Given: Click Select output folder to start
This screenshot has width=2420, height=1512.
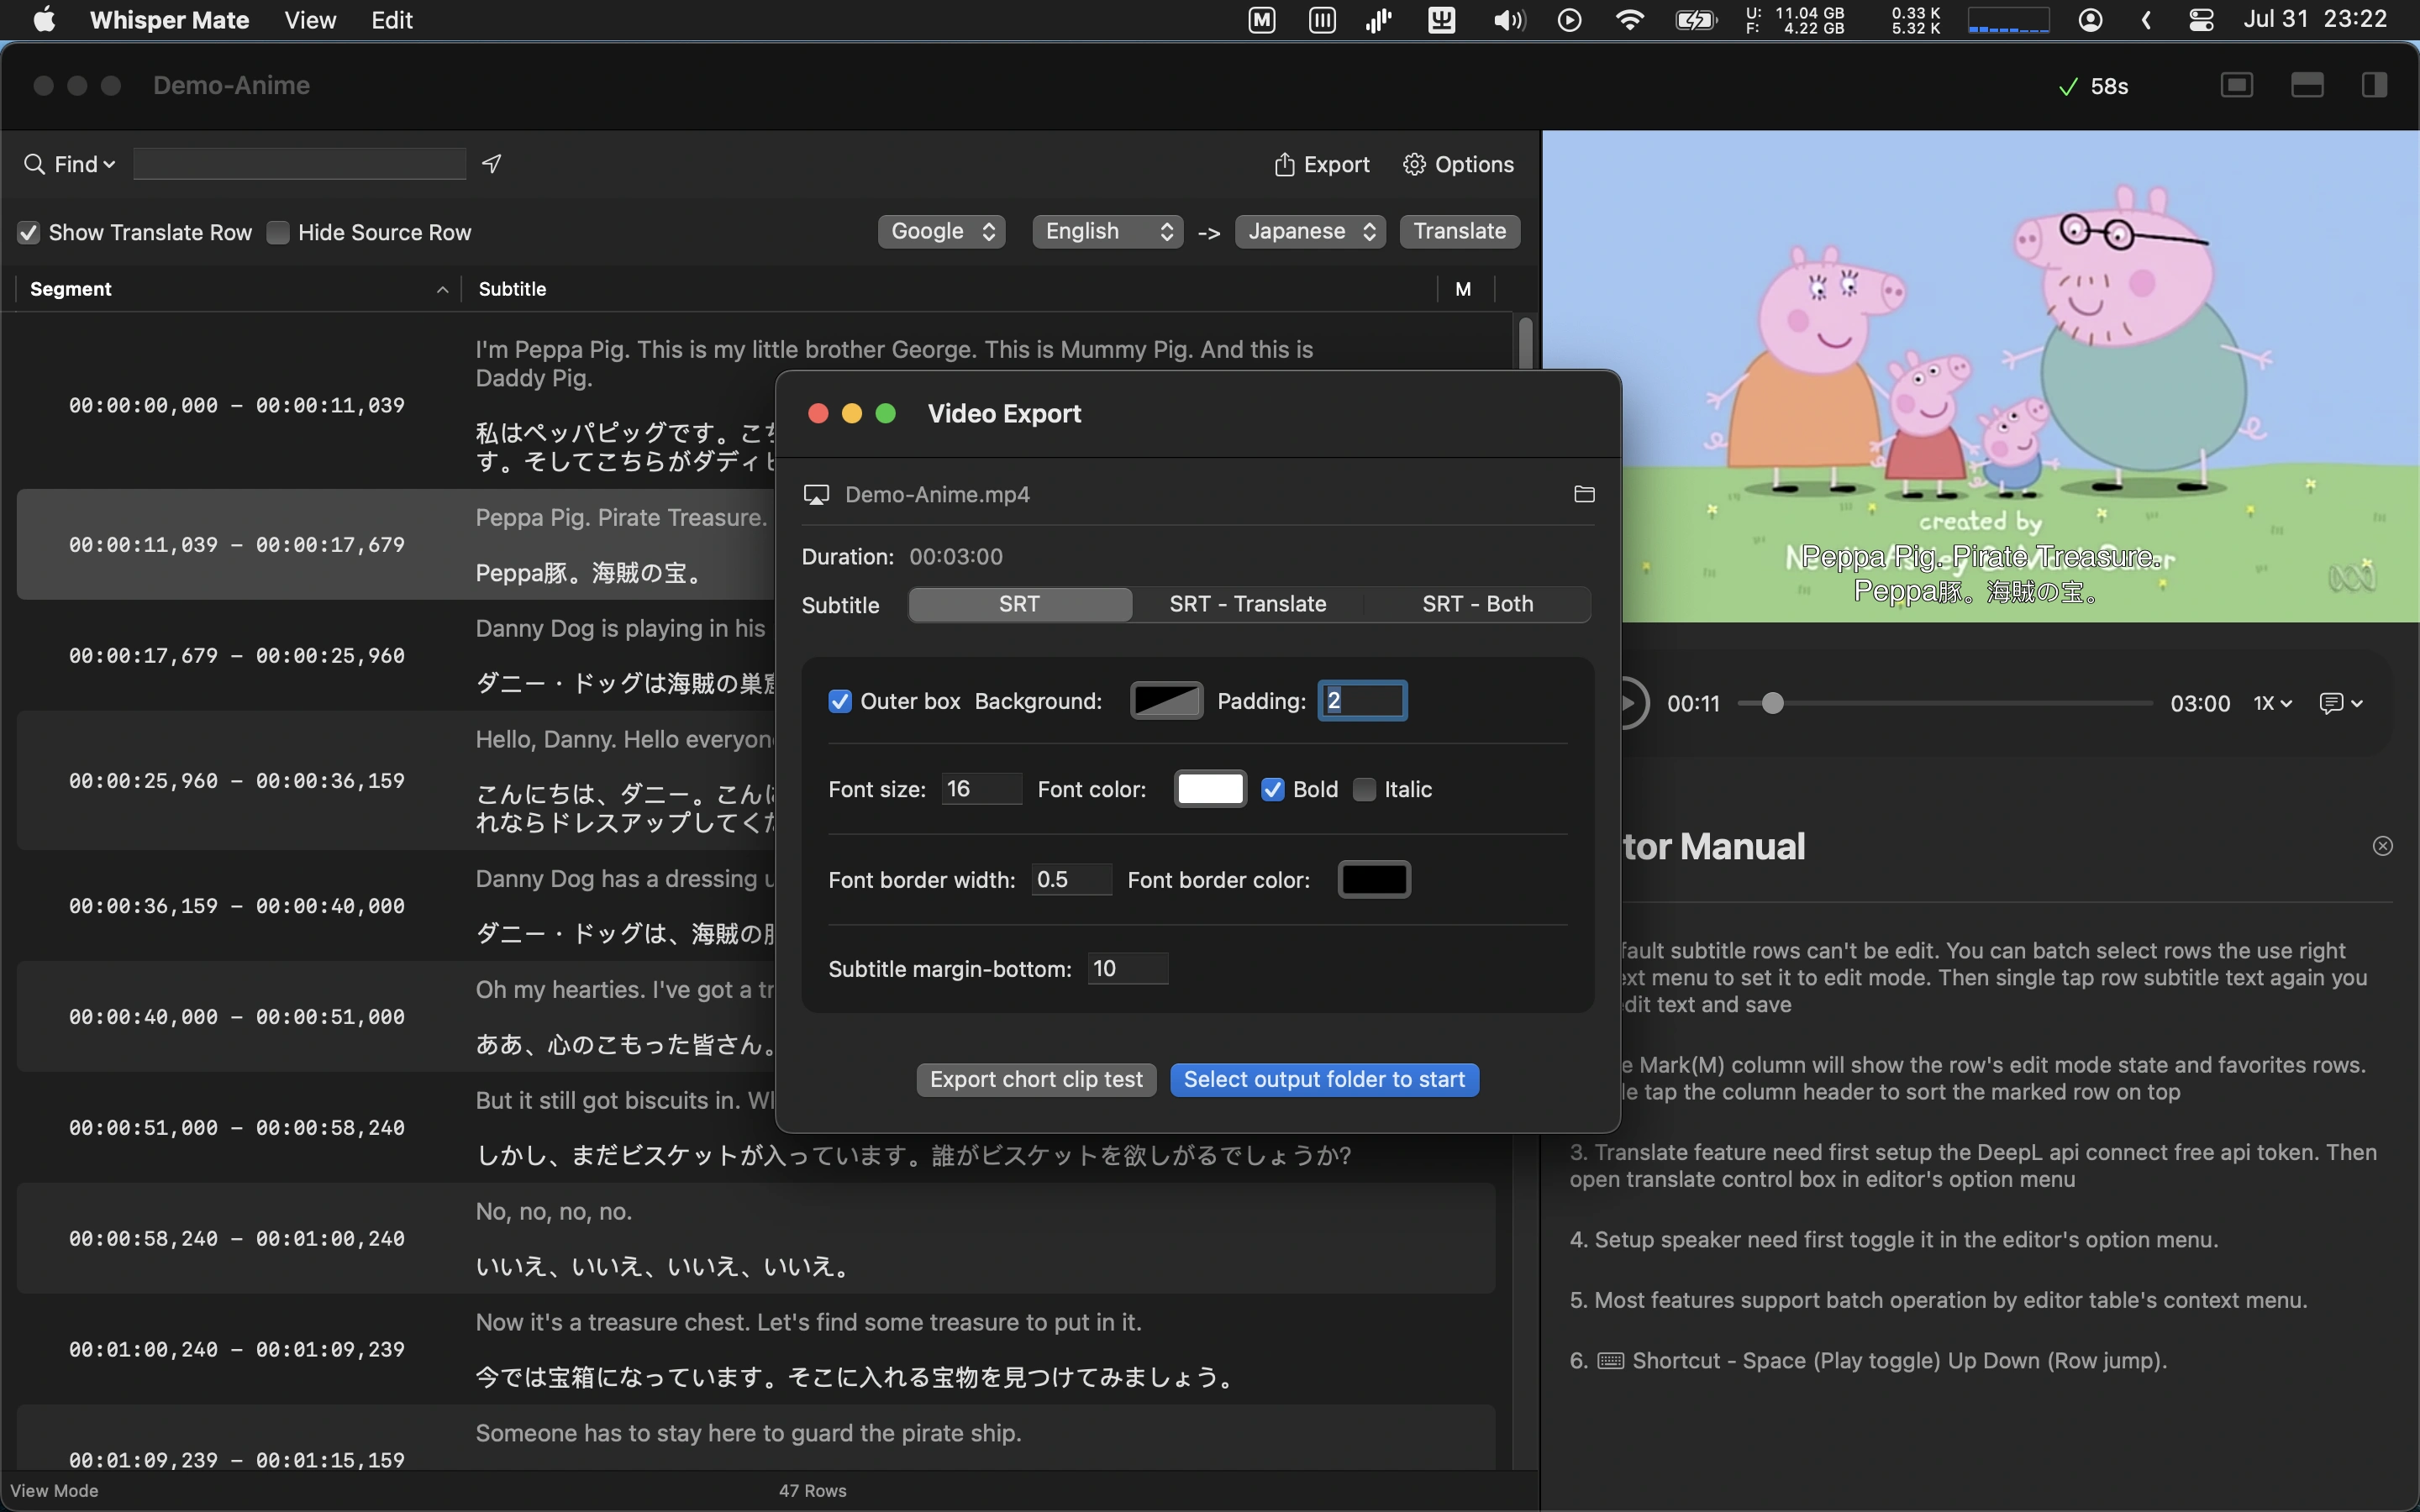Looking at the screenshot, I should [1324, 1080].
